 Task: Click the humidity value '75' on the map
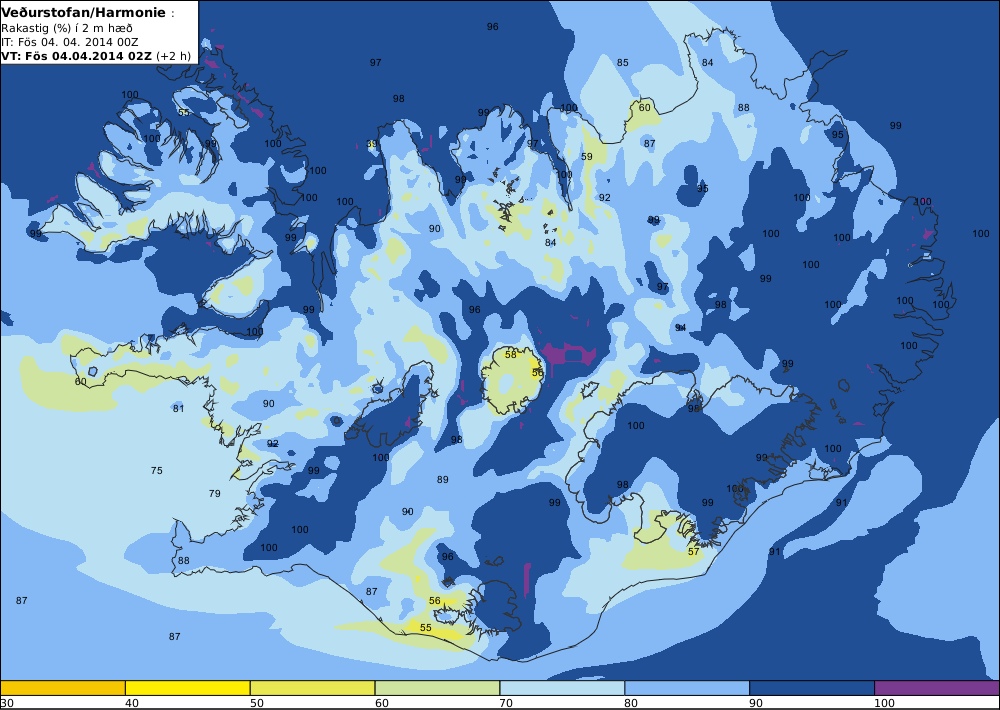point(156,470)
